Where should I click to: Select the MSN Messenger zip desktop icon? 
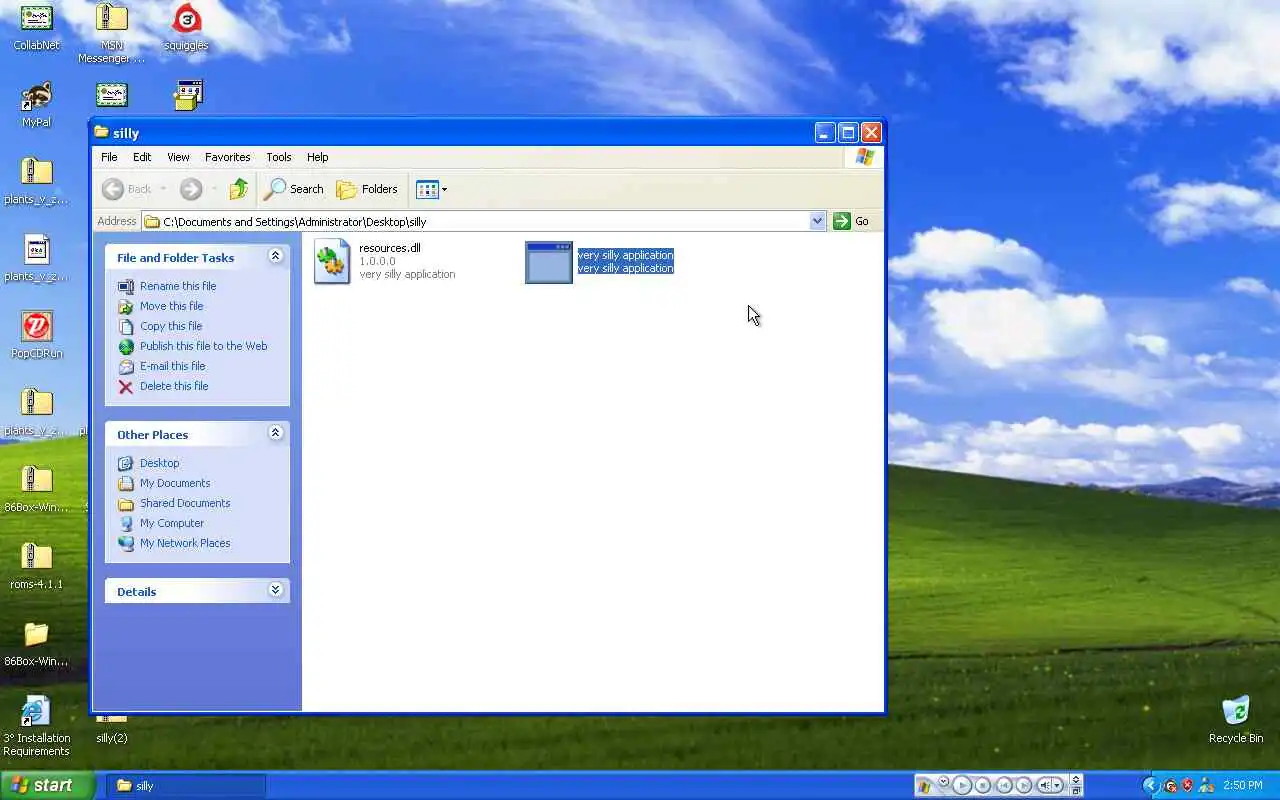[x=111, y=18]
